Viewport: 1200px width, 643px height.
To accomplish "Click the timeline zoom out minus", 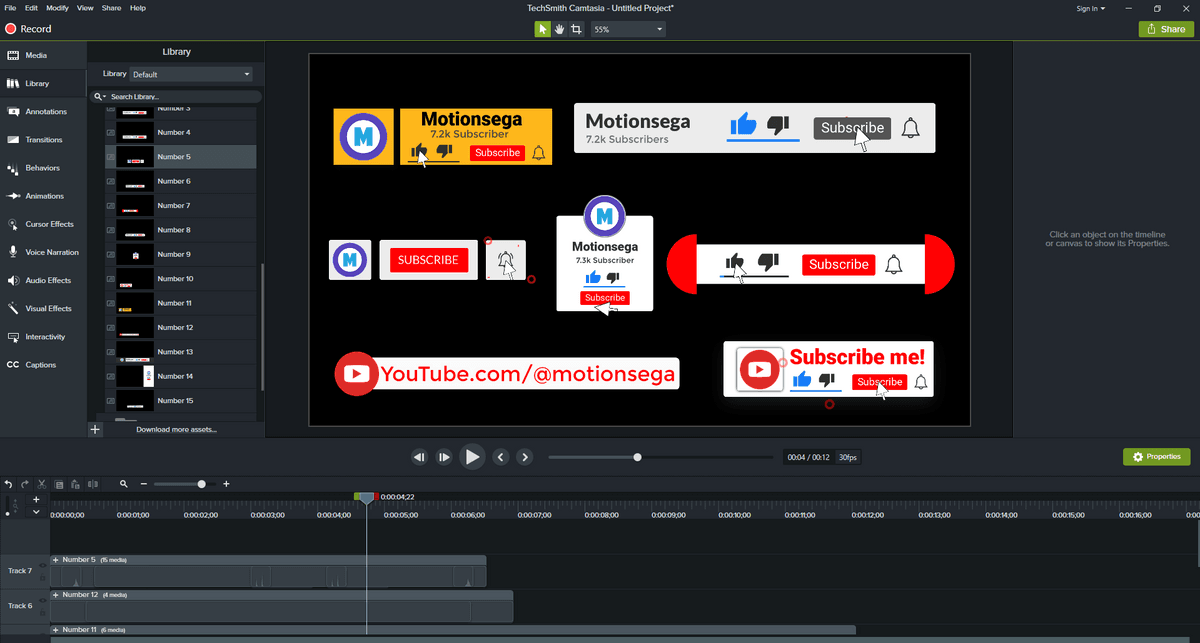I will click(144, 484).
